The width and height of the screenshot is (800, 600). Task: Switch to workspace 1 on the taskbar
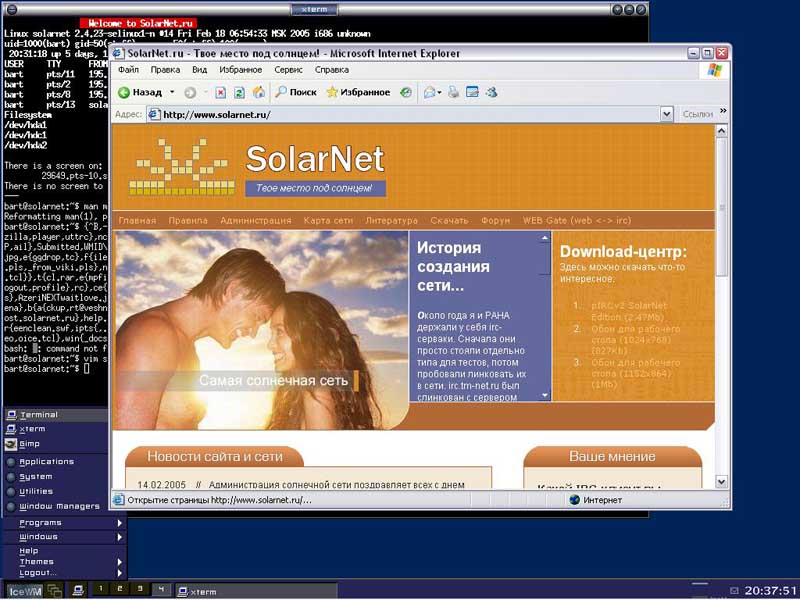[x=101, y=589]
